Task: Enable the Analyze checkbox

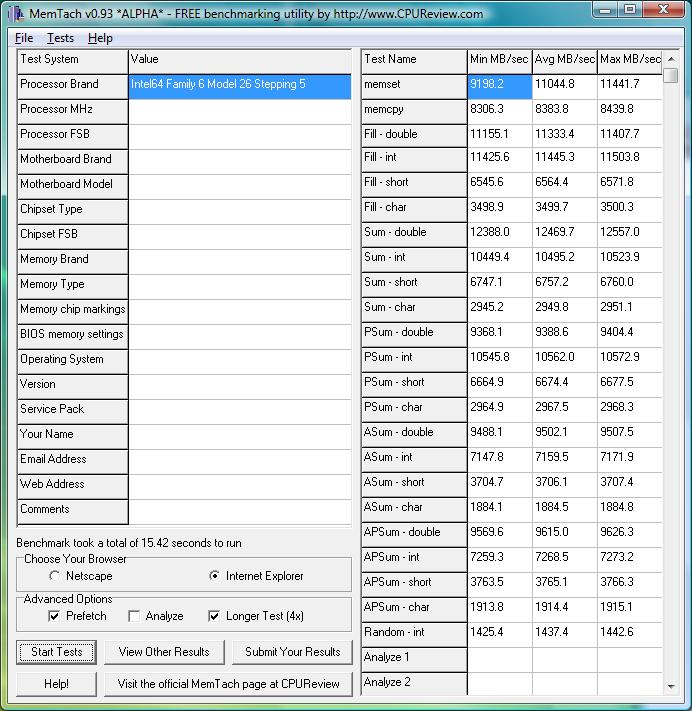Action: (134, 616)
